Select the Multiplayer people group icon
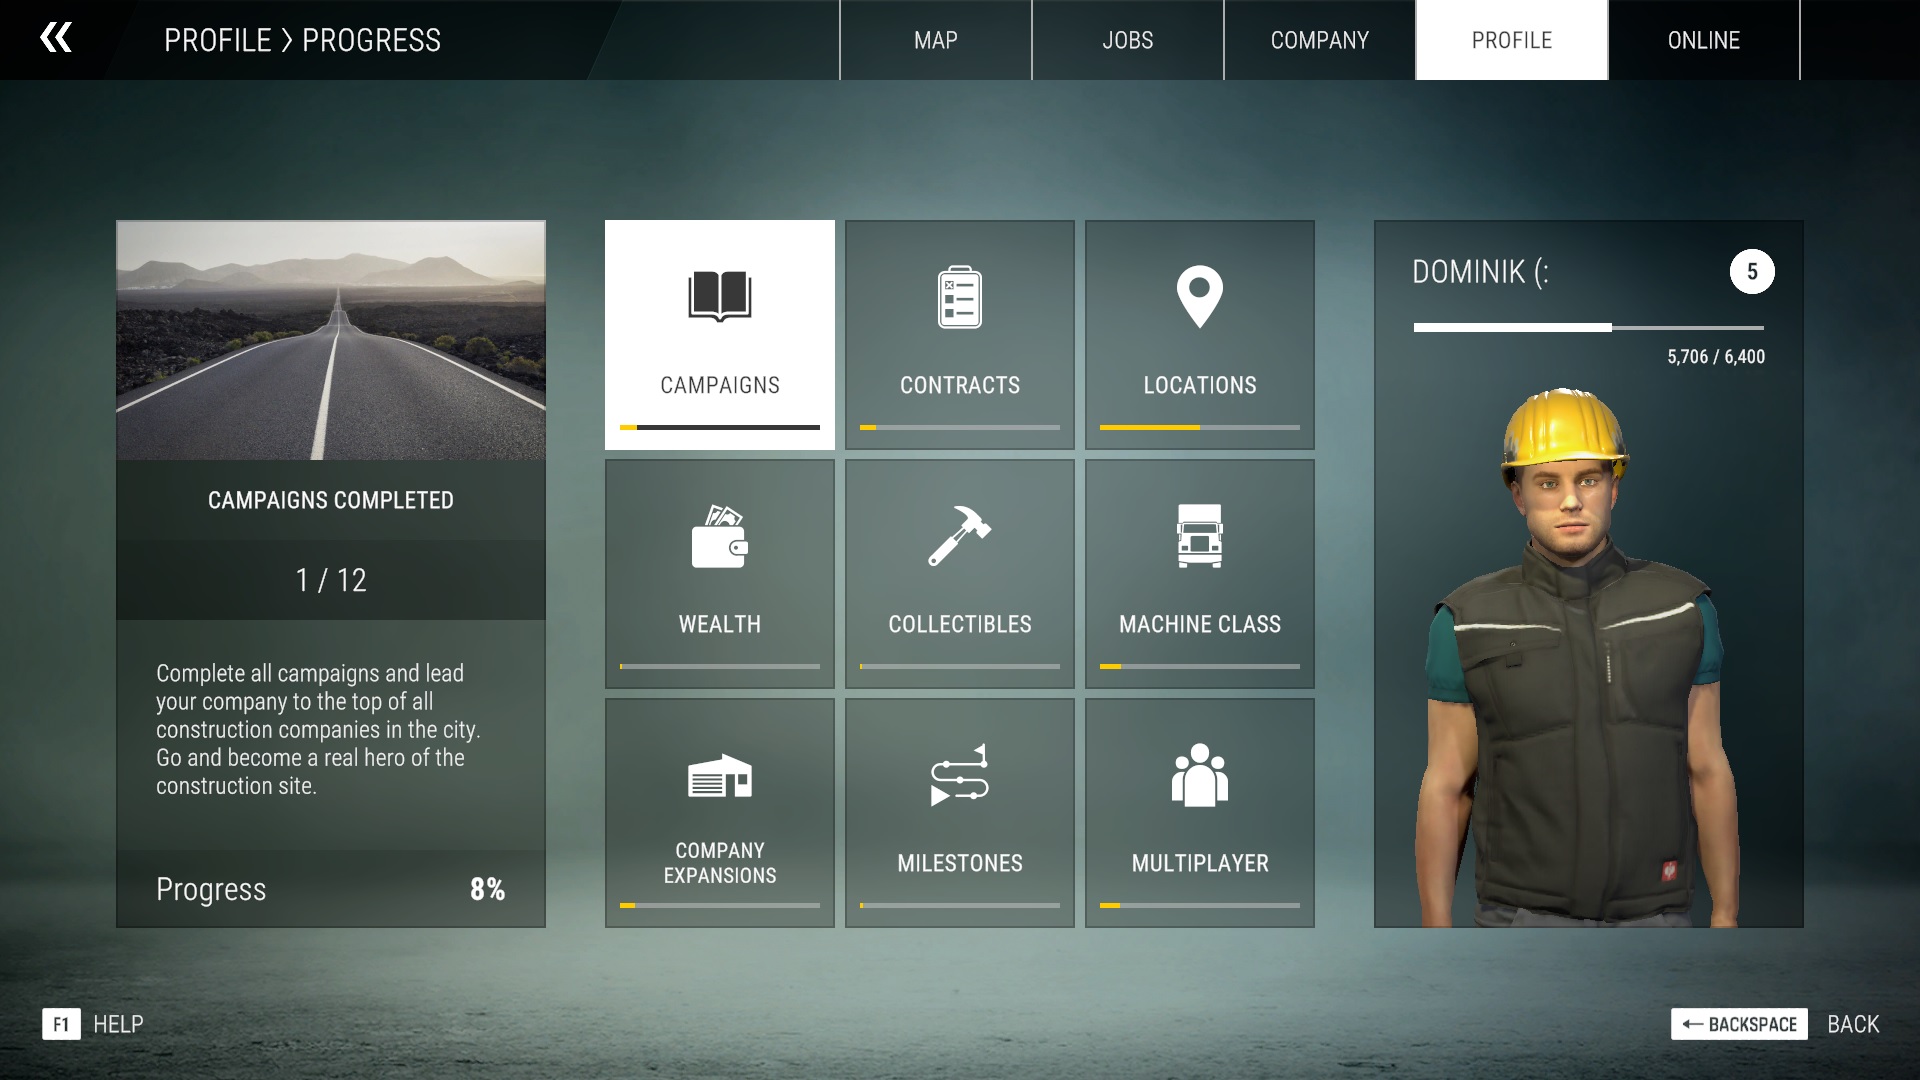Image resolution: width=1920 pixels, height=1080 pixels. 1199,775
